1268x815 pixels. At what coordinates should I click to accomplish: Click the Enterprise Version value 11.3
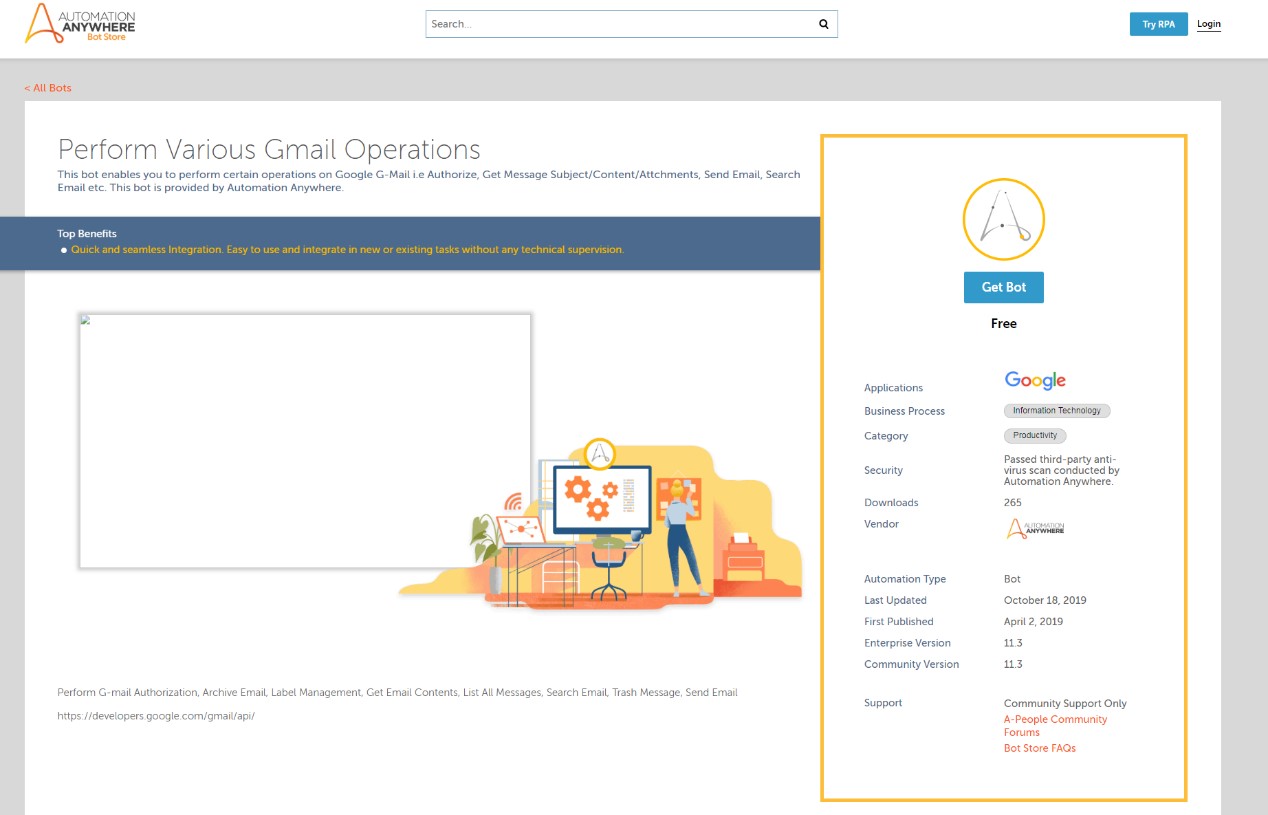(1013, 643)
